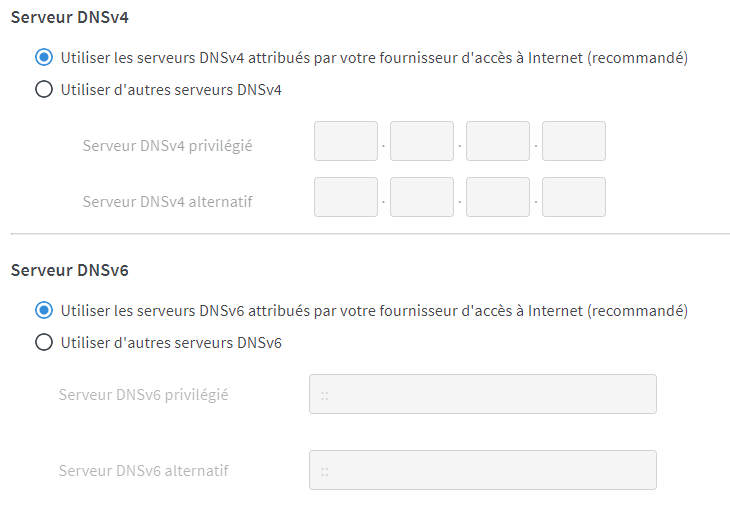Click the 'Serveur DNSv6 privilégié' label
The width and height of the screenshot is (730, 506).
144,394
